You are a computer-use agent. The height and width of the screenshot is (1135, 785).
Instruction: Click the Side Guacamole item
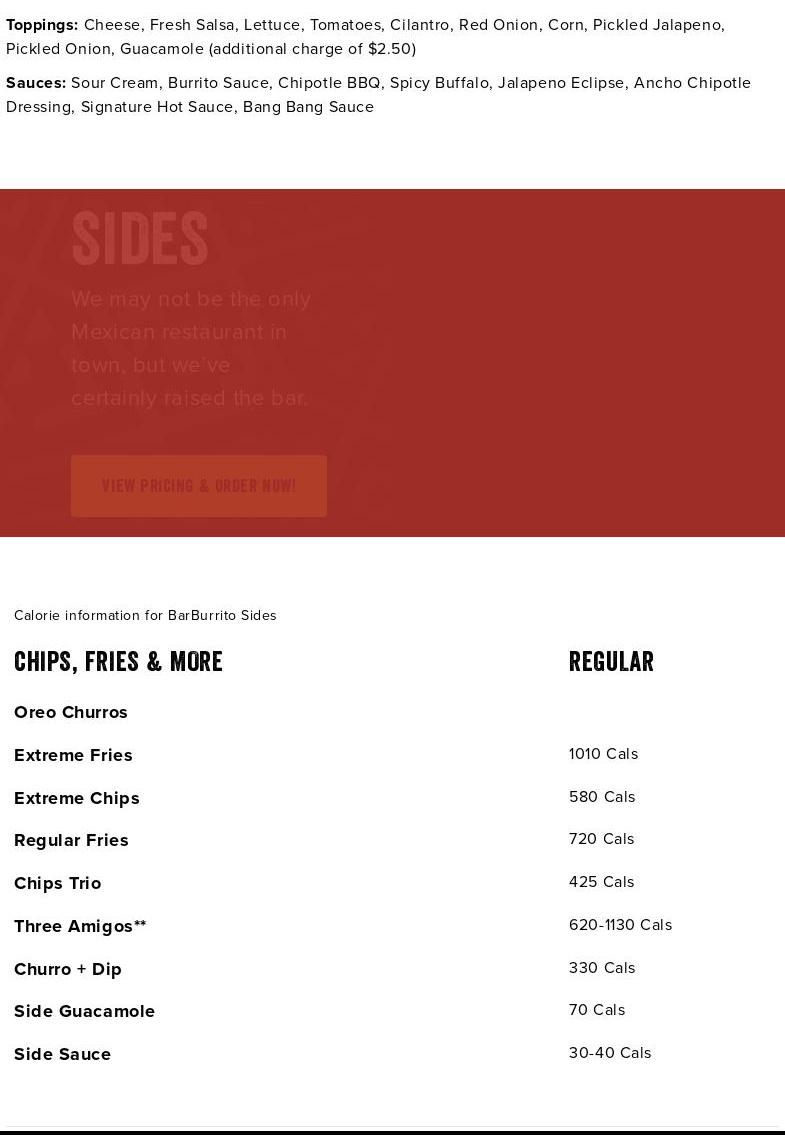85,1011
